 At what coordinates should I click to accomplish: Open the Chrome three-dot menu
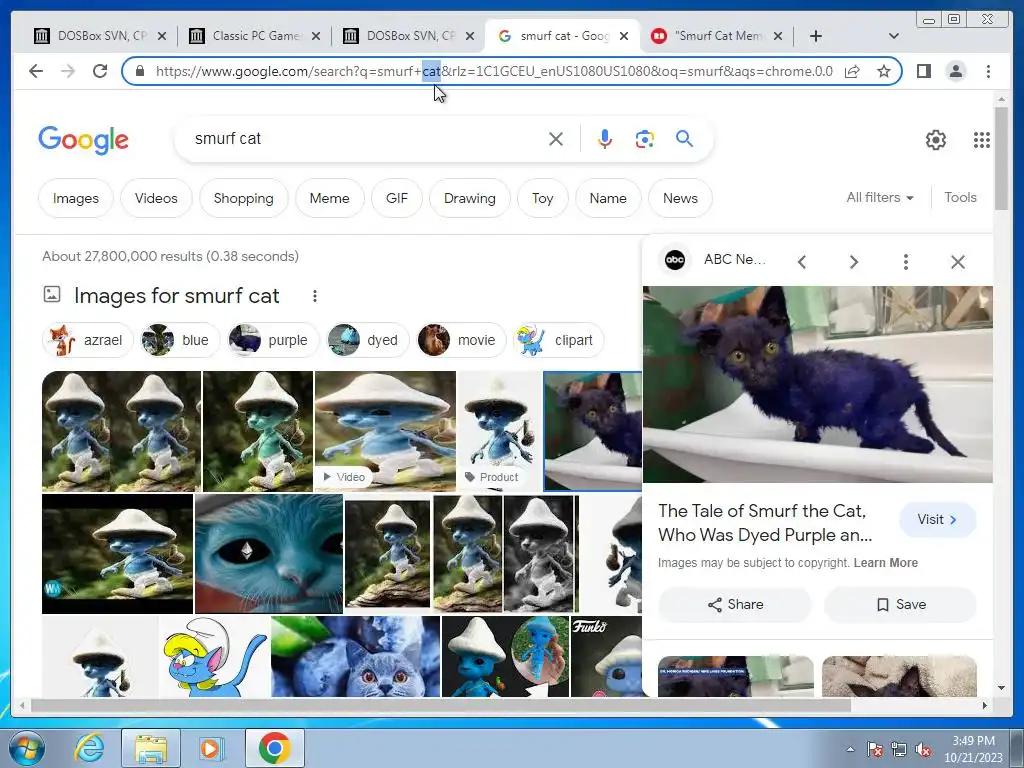(988, 71)
